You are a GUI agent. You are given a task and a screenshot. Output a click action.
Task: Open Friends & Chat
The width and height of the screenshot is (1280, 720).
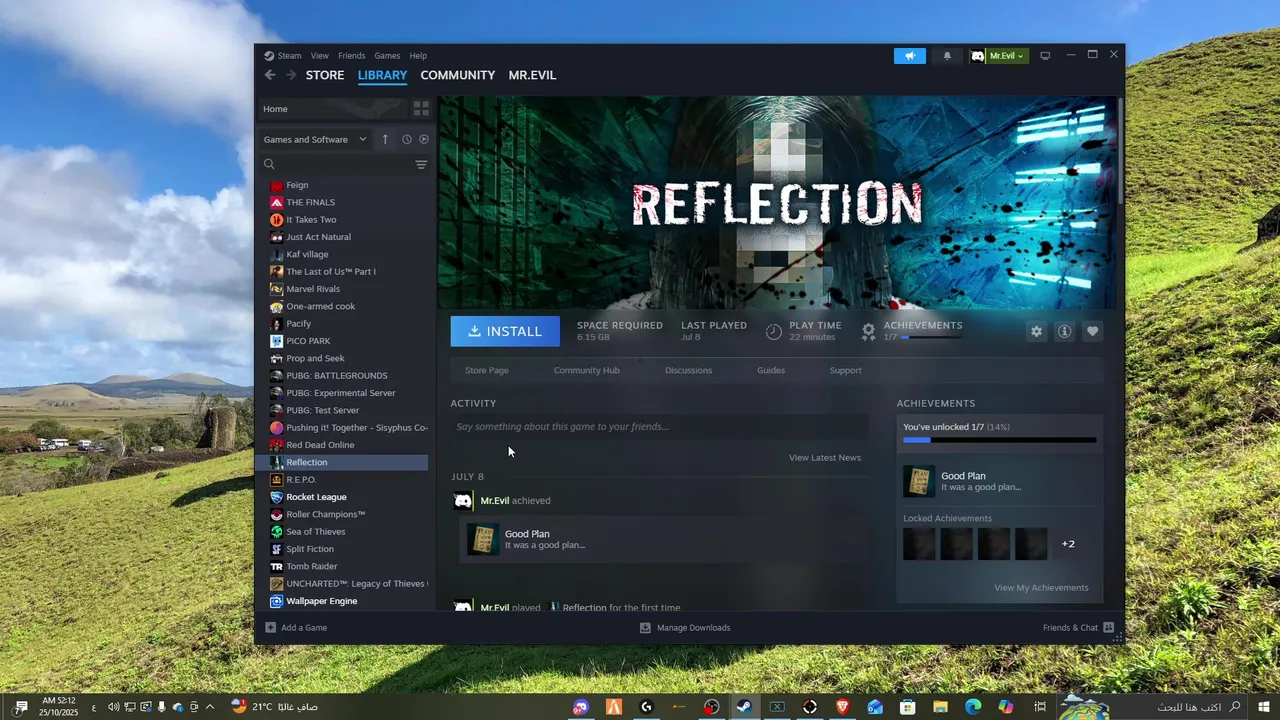[1078, 628]
